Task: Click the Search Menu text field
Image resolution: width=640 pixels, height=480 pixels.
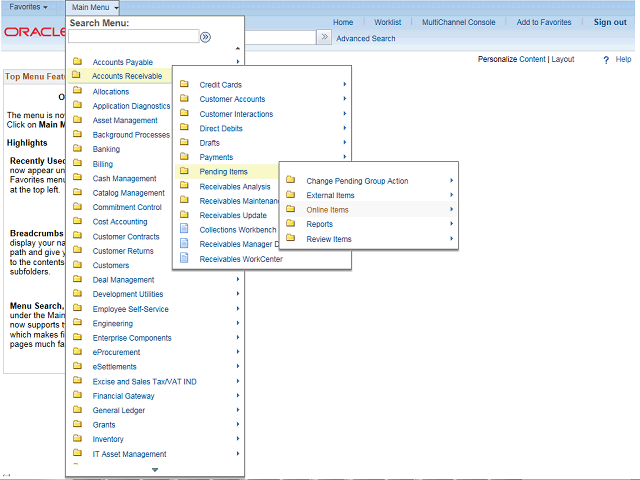Action: [133, 37]
